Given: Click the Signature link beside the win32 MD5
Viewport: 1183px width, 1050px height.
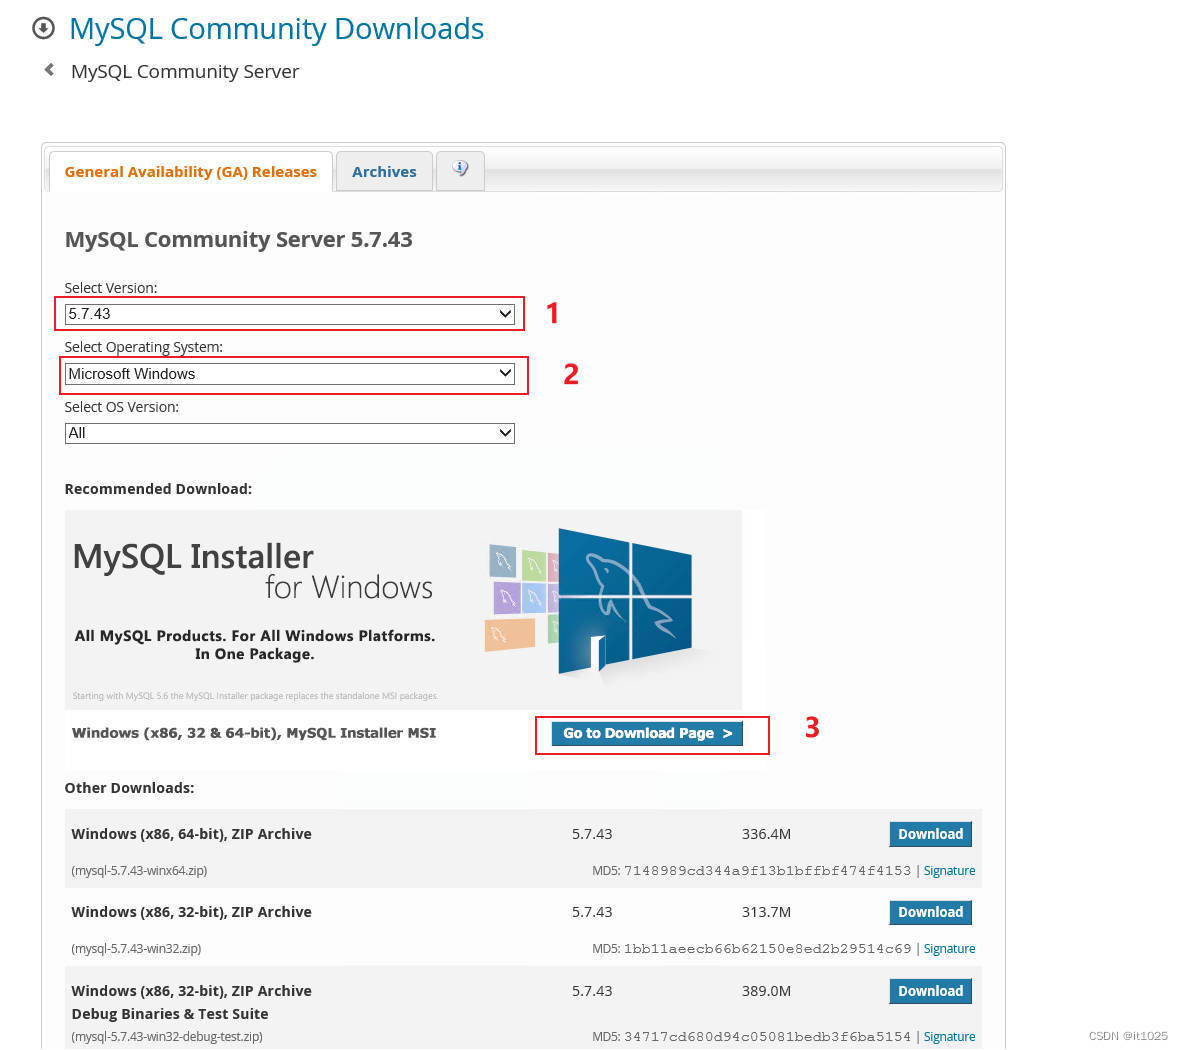Looking at the screenshot, I should coord(948,948).
